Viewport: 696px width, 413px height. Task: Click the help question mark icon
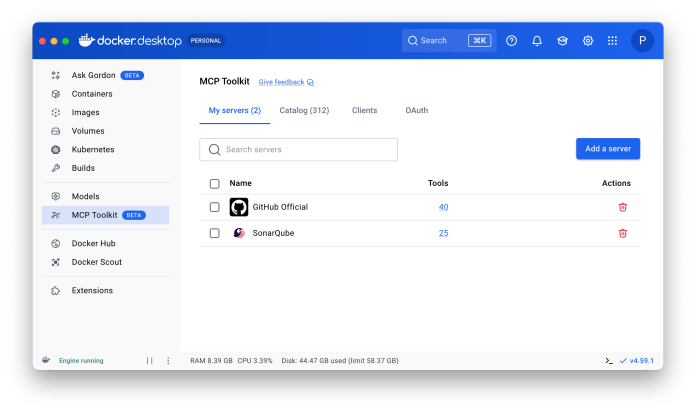512,41
